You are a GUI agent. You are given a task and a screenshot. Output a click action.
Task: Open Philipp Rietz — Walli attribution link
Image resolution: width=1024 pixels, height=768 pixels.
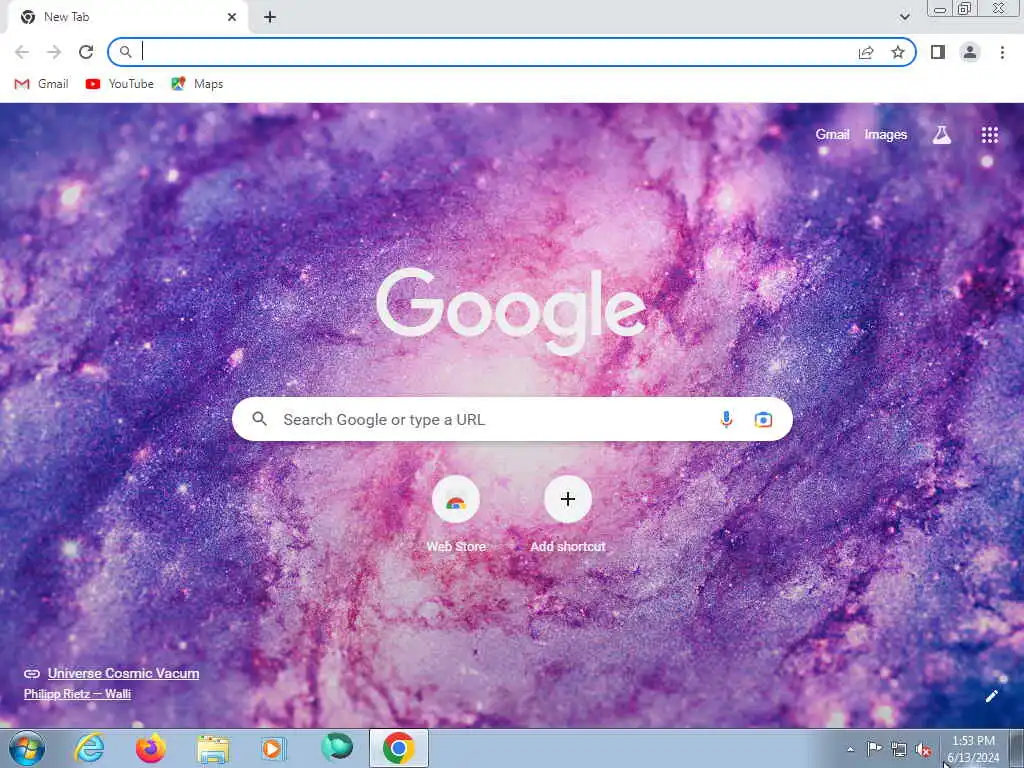77,694
